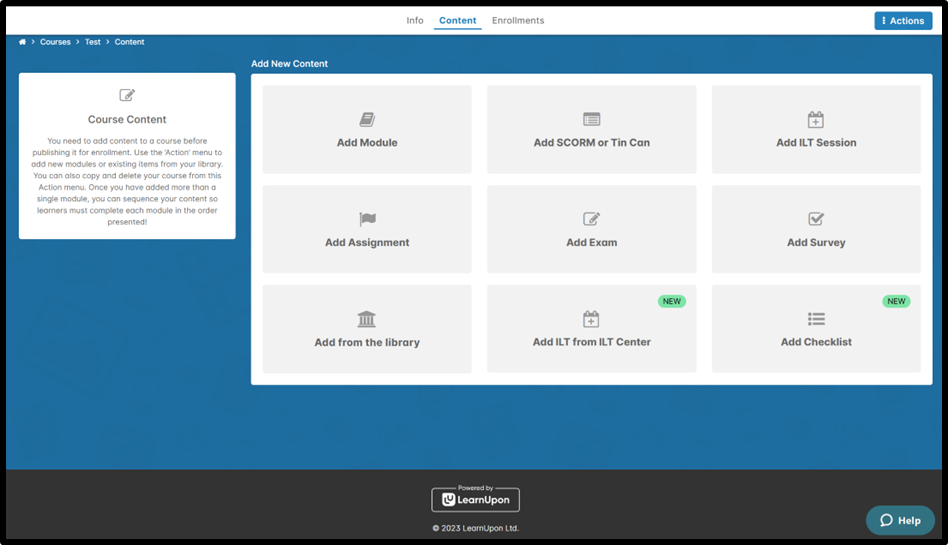Navigate to Courses in the breadcrumb
Screen dimensions: 948x545
click(55, 42)
